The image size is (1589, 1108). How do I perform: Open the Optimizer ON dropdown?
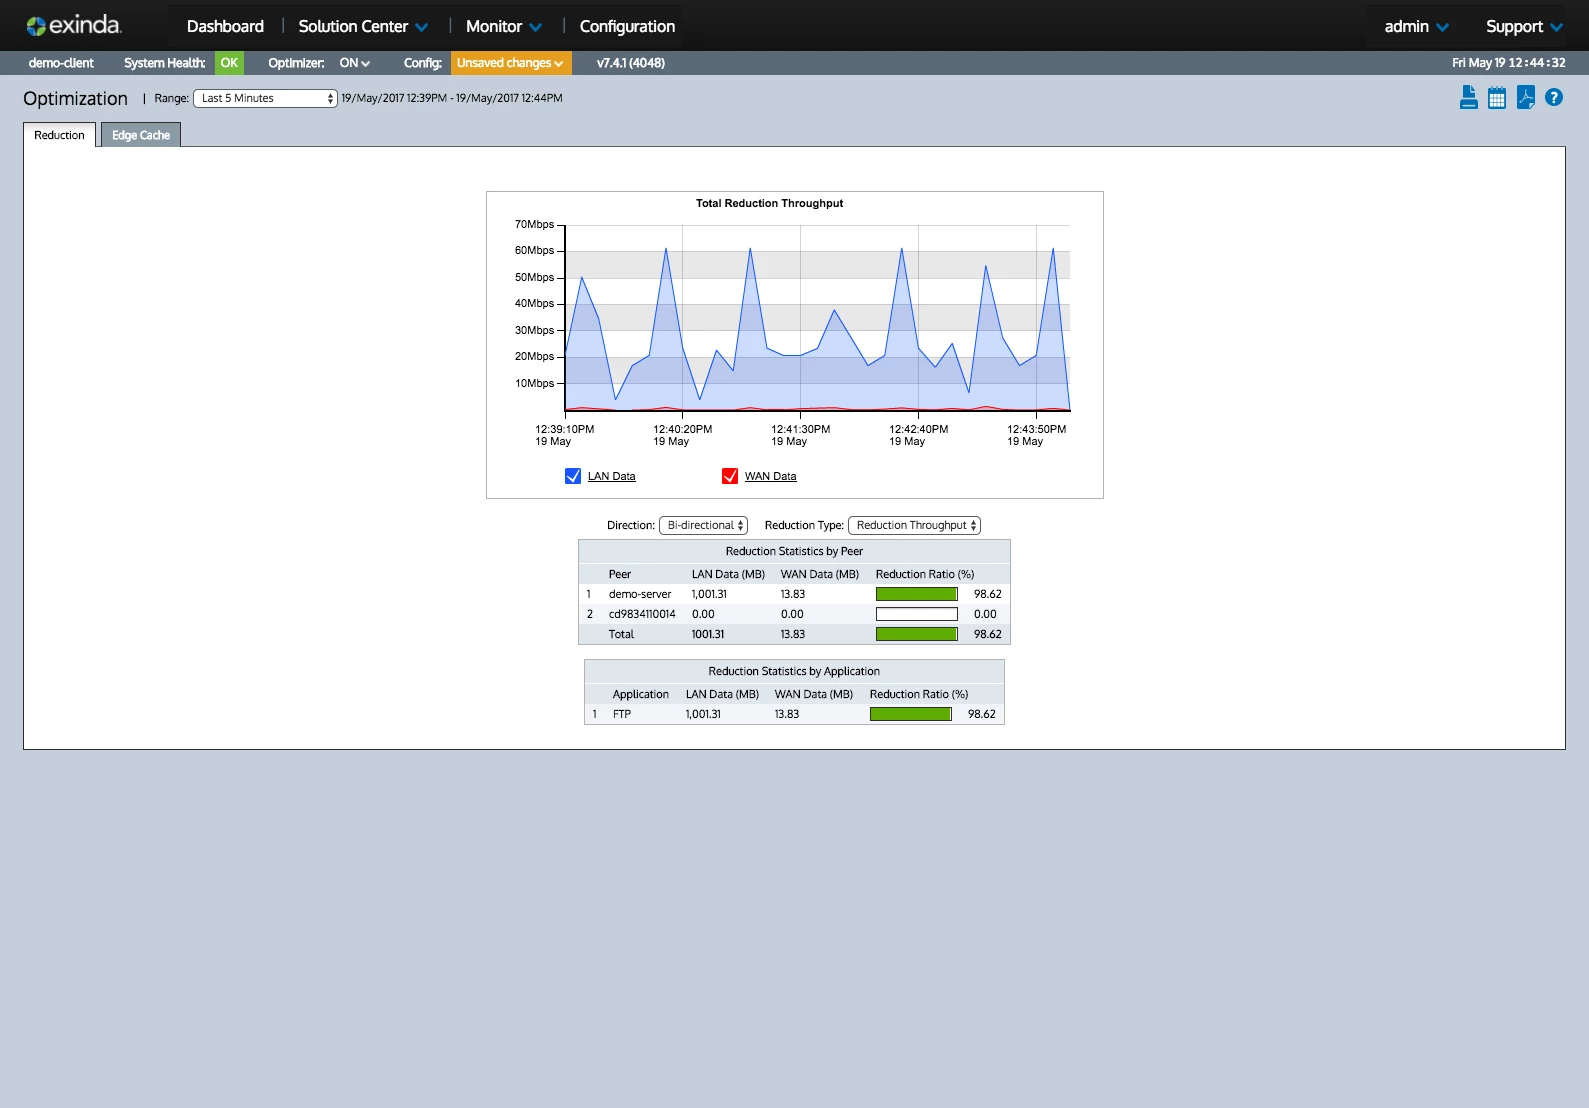point(354,63)
